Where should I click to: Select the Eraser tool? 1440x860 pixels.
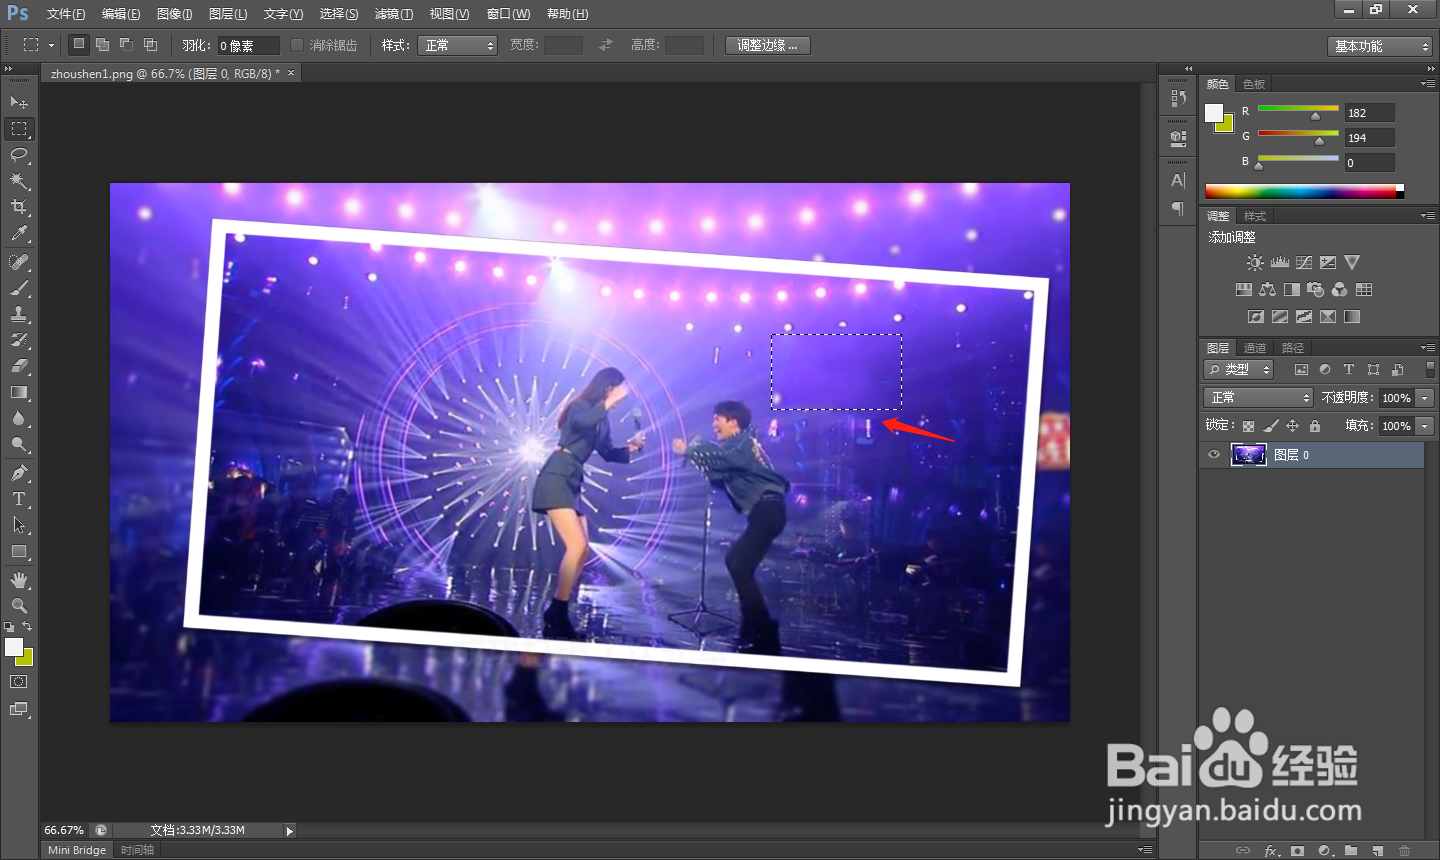coord(19,366)
